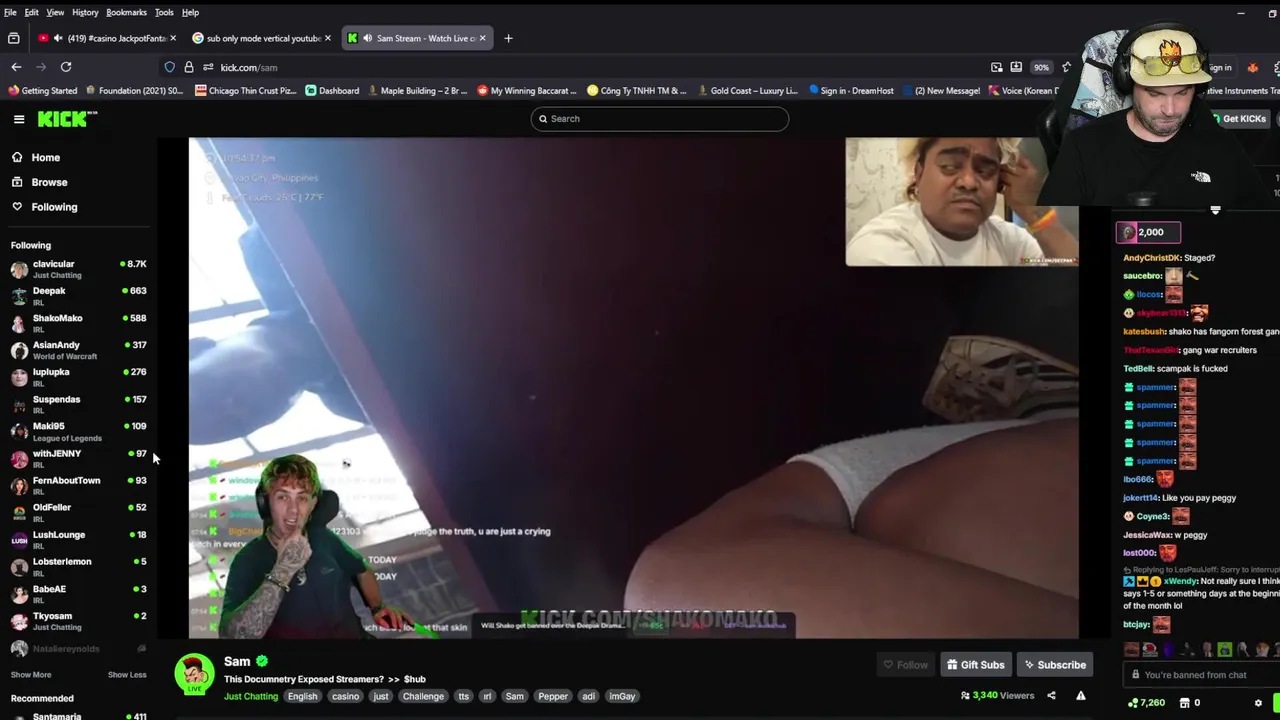Open the Firefox tab list button
1280x720 pixels.
point(14,38)
